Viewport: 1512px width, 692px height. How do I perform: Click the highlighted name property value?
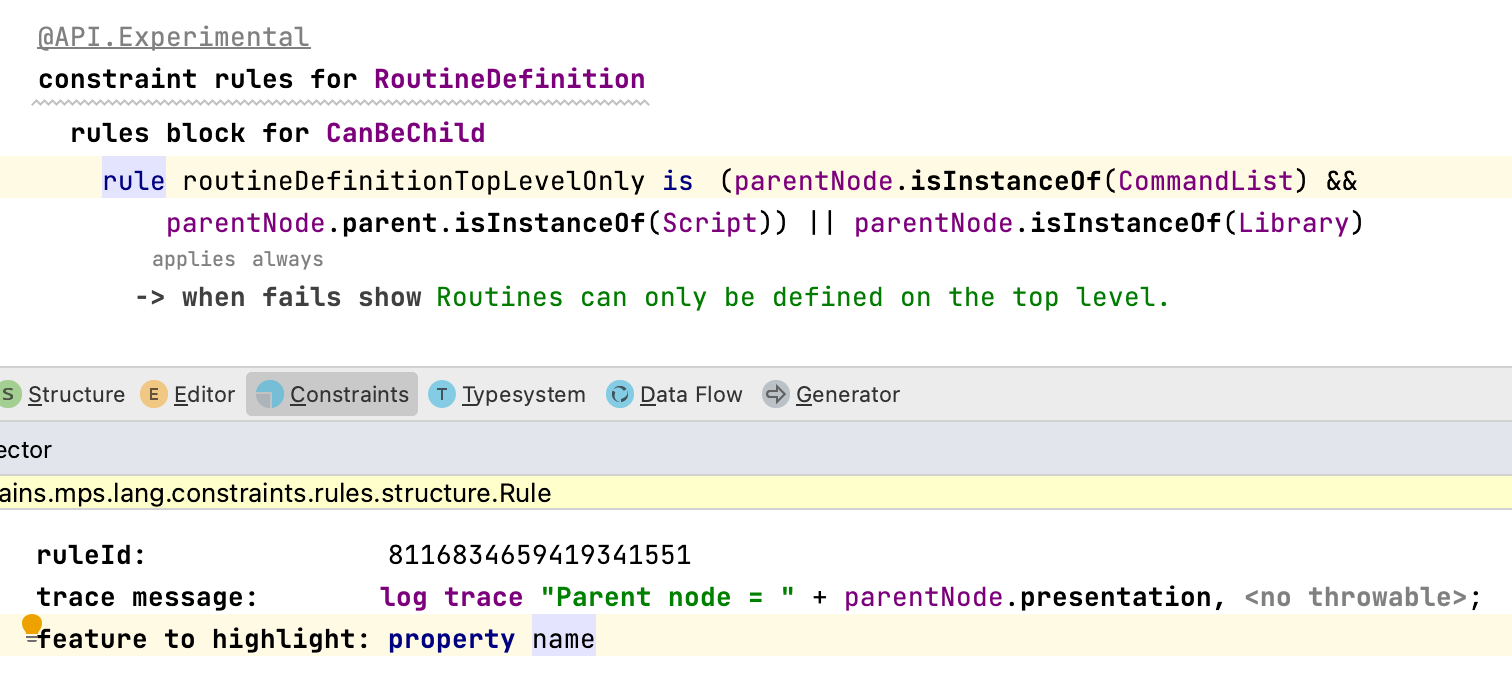point(563,639)
